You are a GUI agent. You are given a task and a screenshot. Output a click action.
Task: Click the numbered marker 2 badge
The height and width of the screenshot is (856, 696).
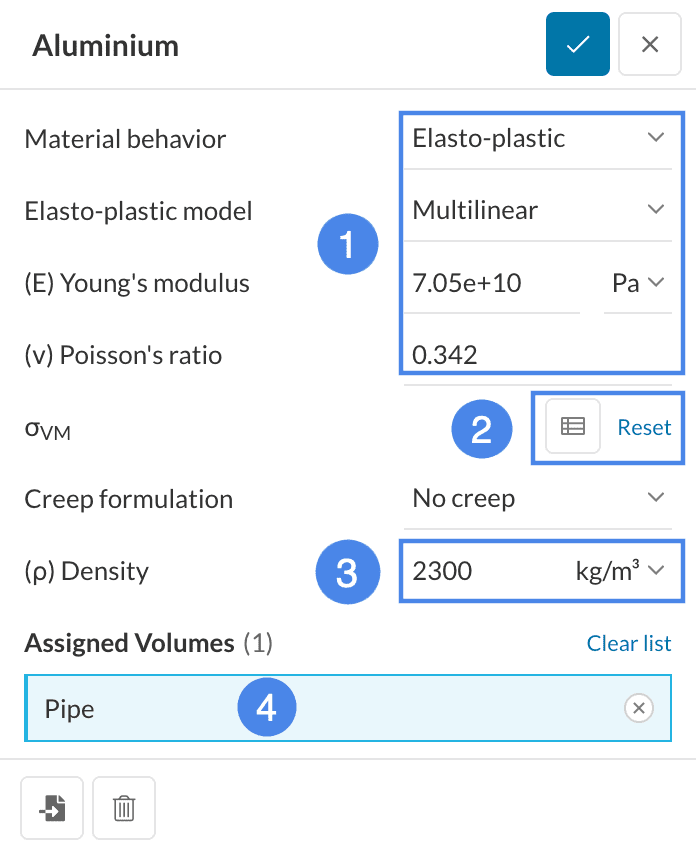pyautogui.click(x=481, y=429)
